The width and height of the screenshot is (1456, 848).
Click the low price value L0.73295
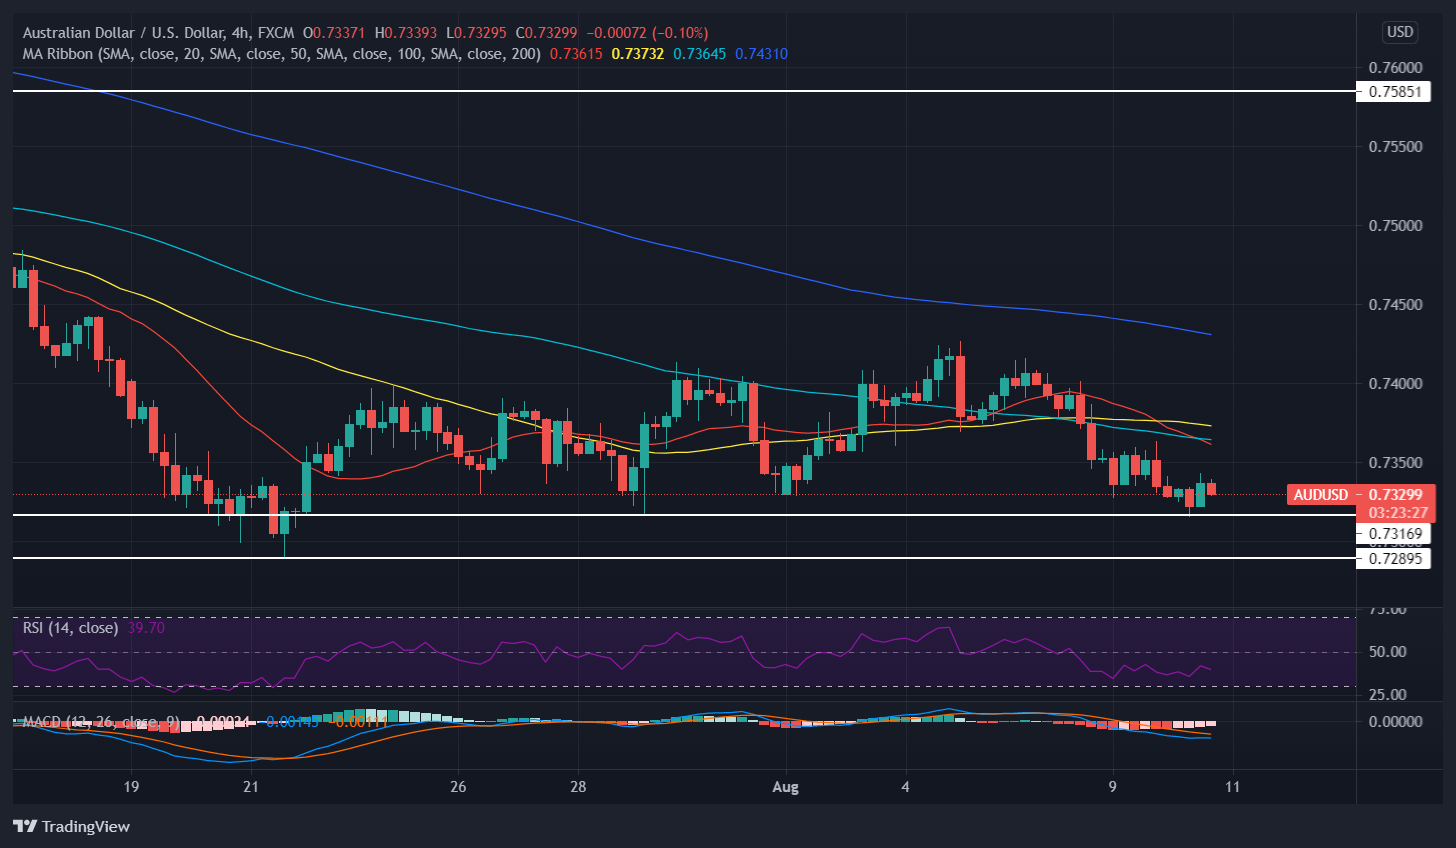coord(476,33)
